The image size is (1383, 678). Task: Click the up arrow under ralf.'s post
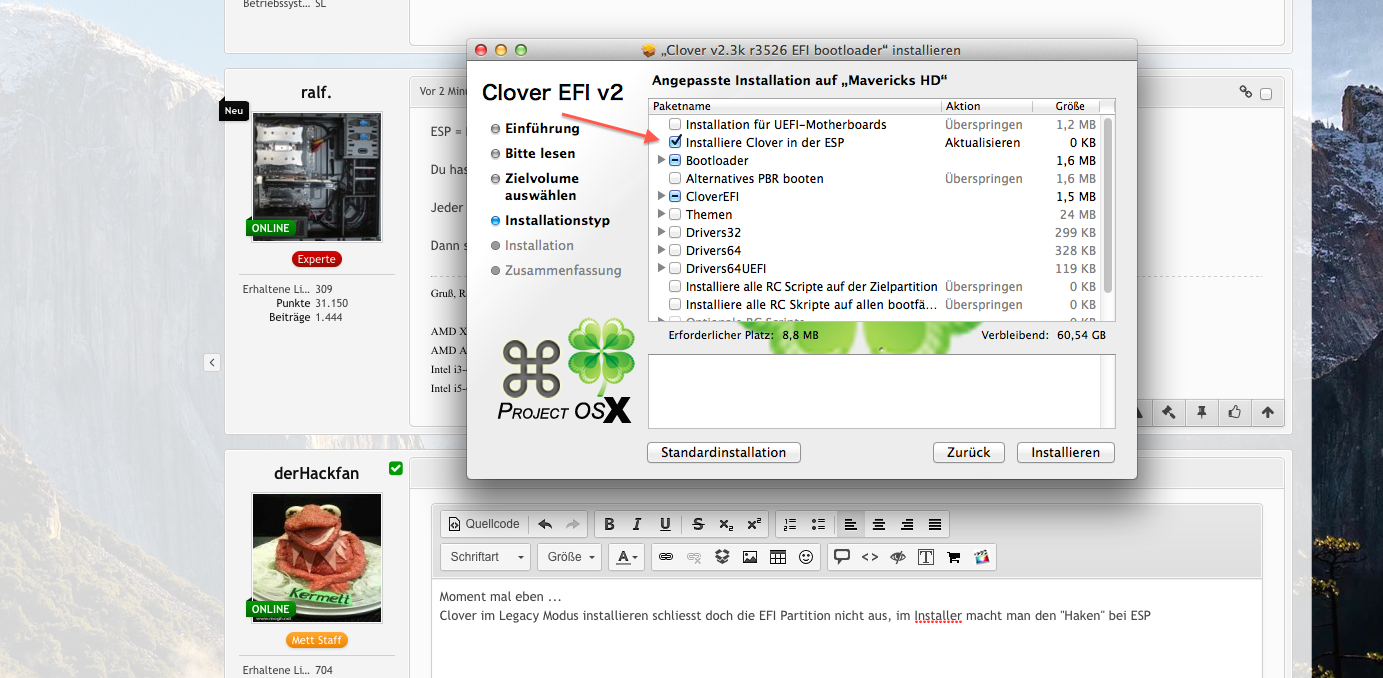coord(1268,411)
